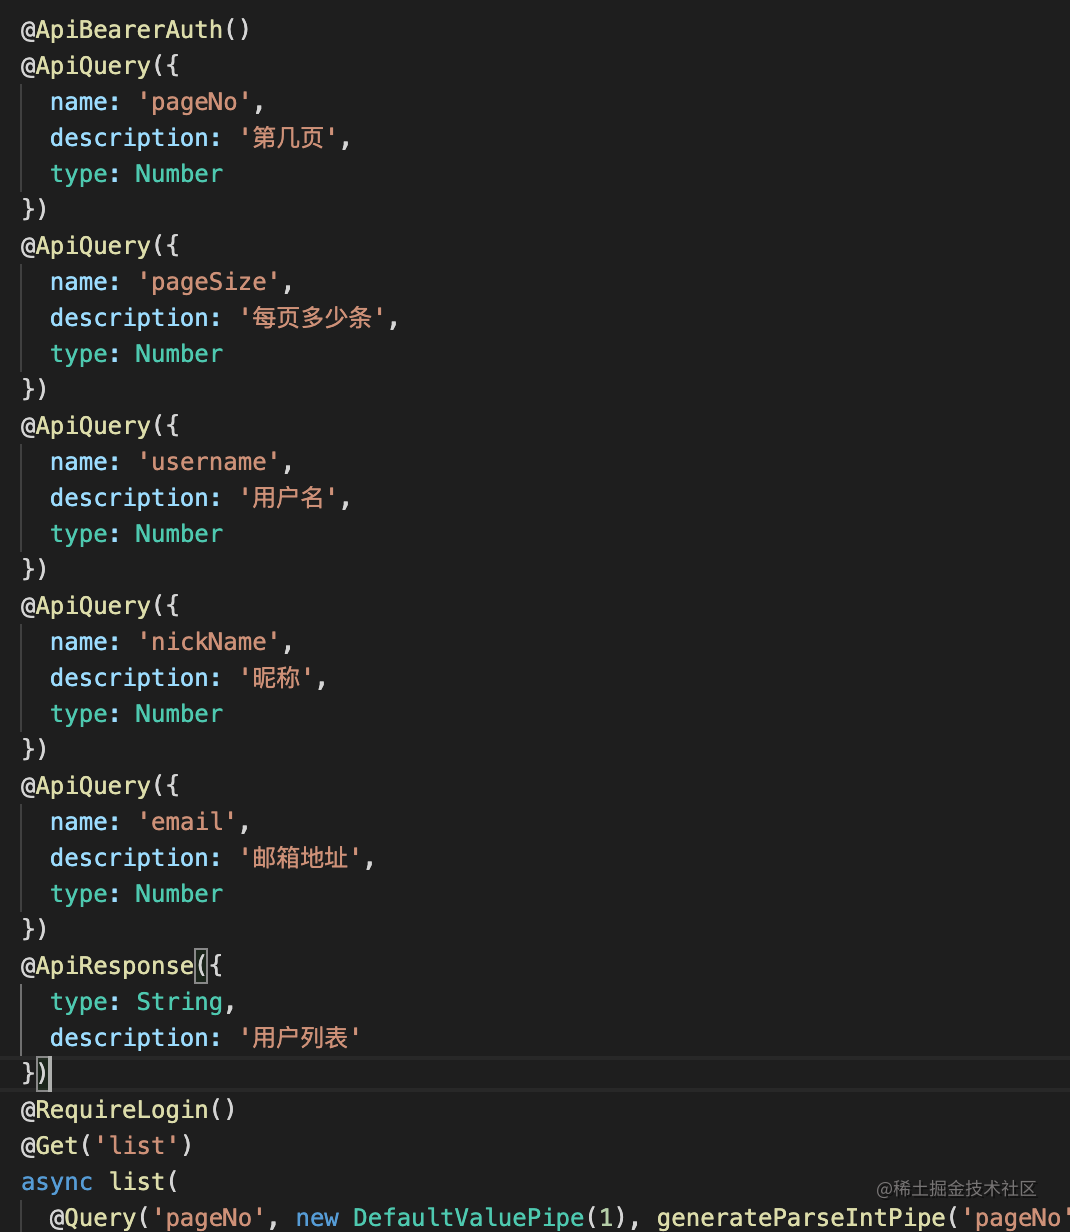Click the @Get('list') decorator line
This screenshot has width=1070, height=1232.
click(107, 1146)
